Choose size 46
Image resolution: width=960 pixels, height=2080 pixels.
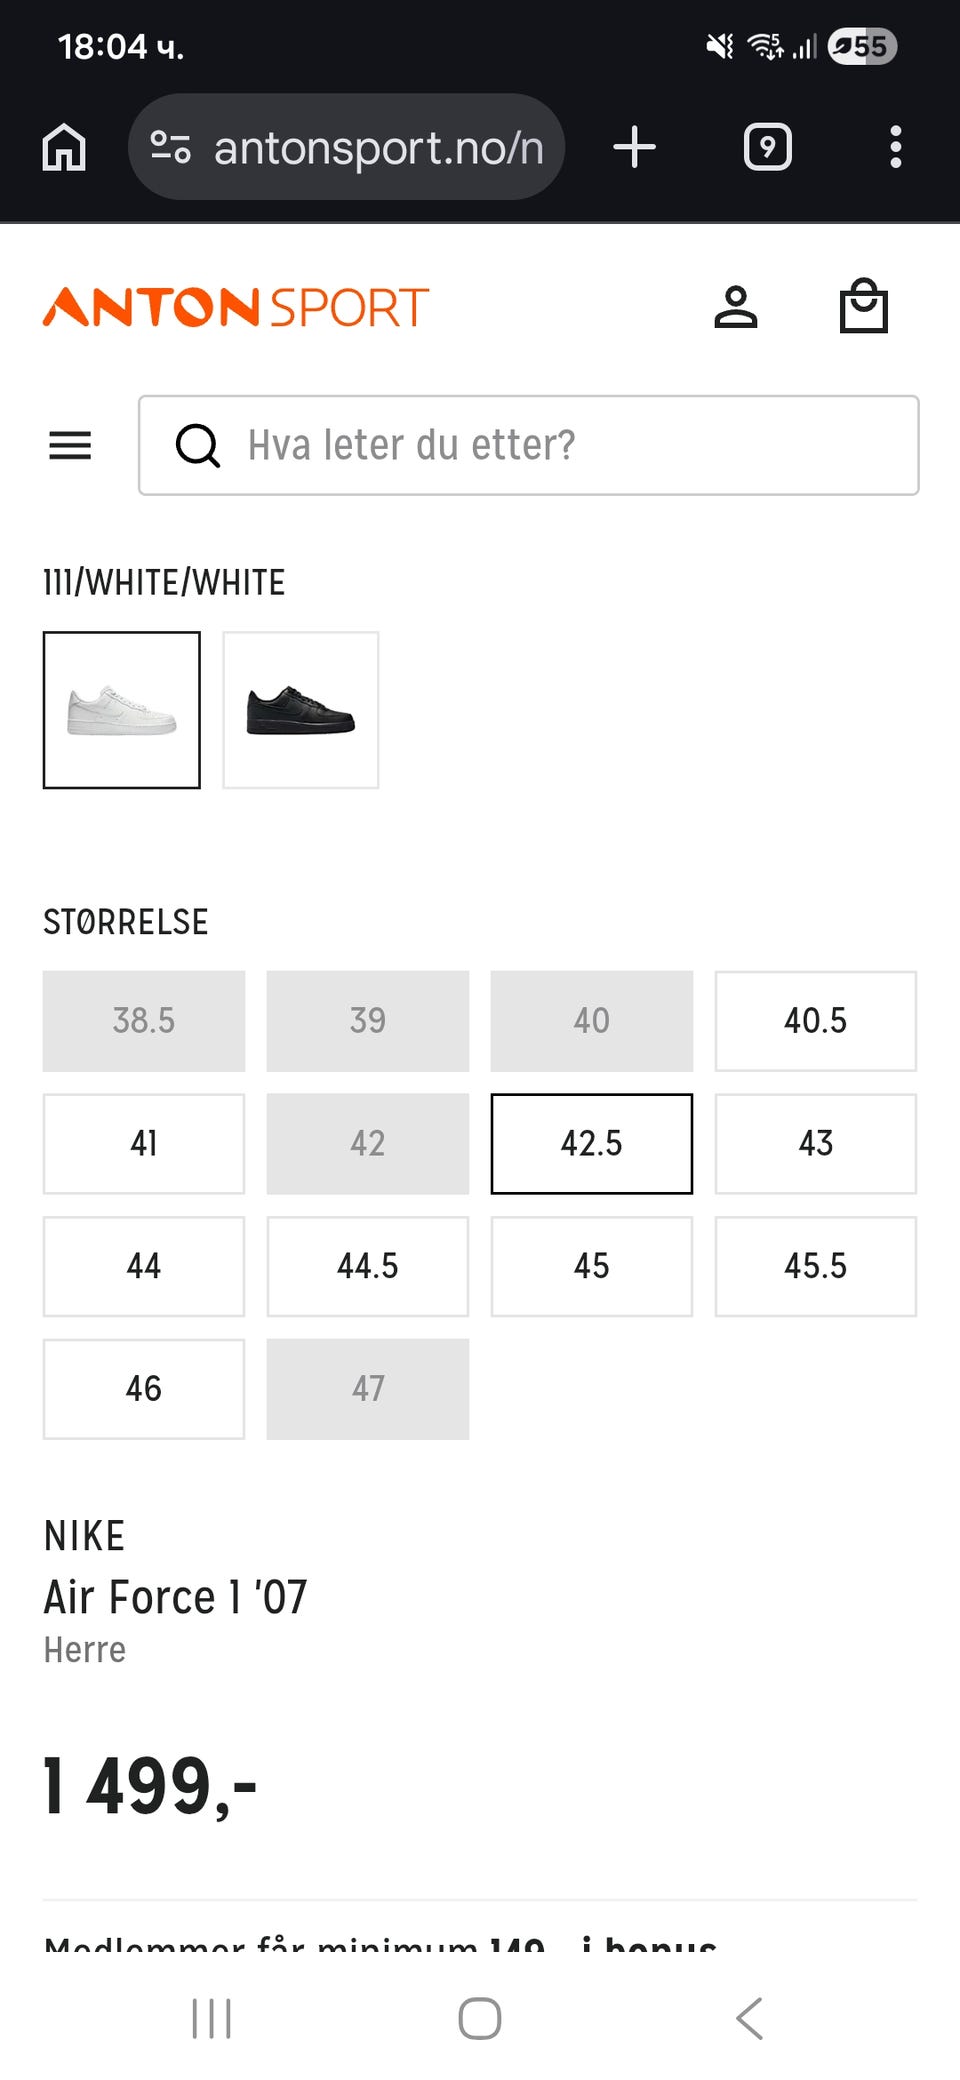coord(144,1389)
